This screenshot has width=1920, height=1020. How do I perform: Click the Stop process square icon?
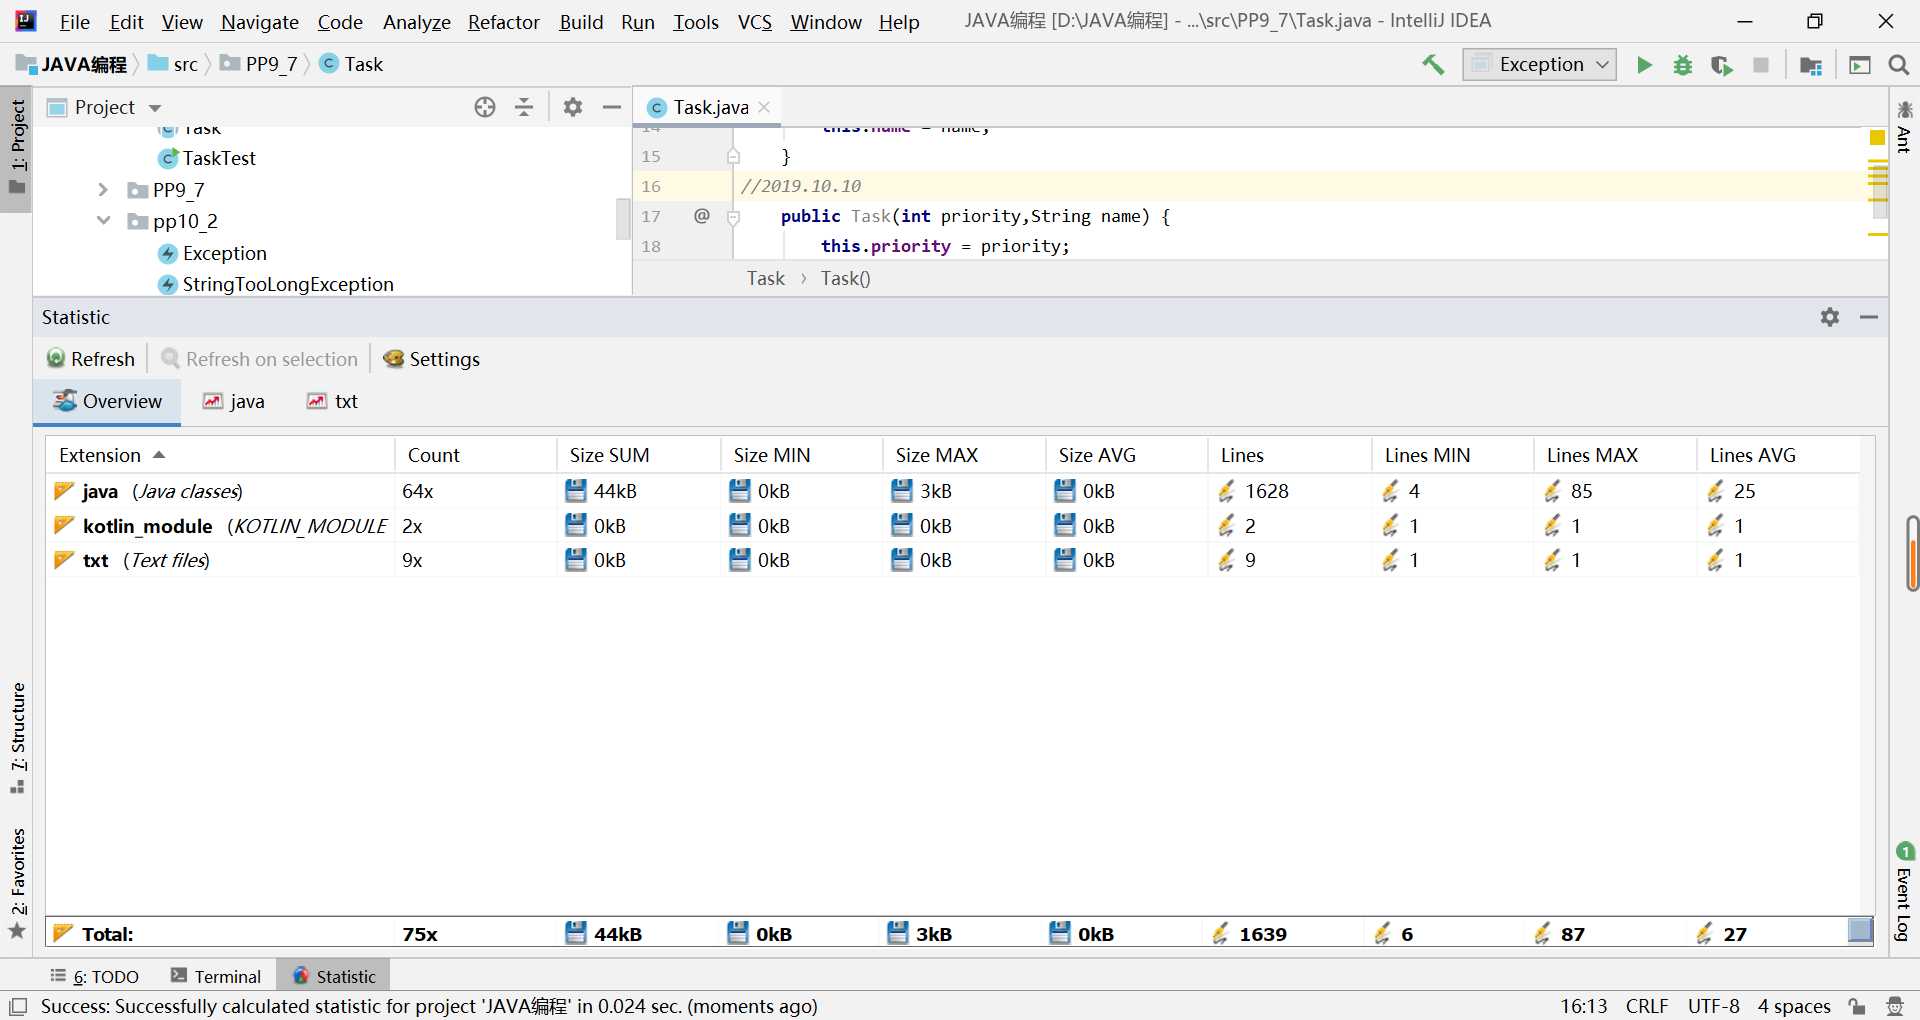[x=1761, y=65]
